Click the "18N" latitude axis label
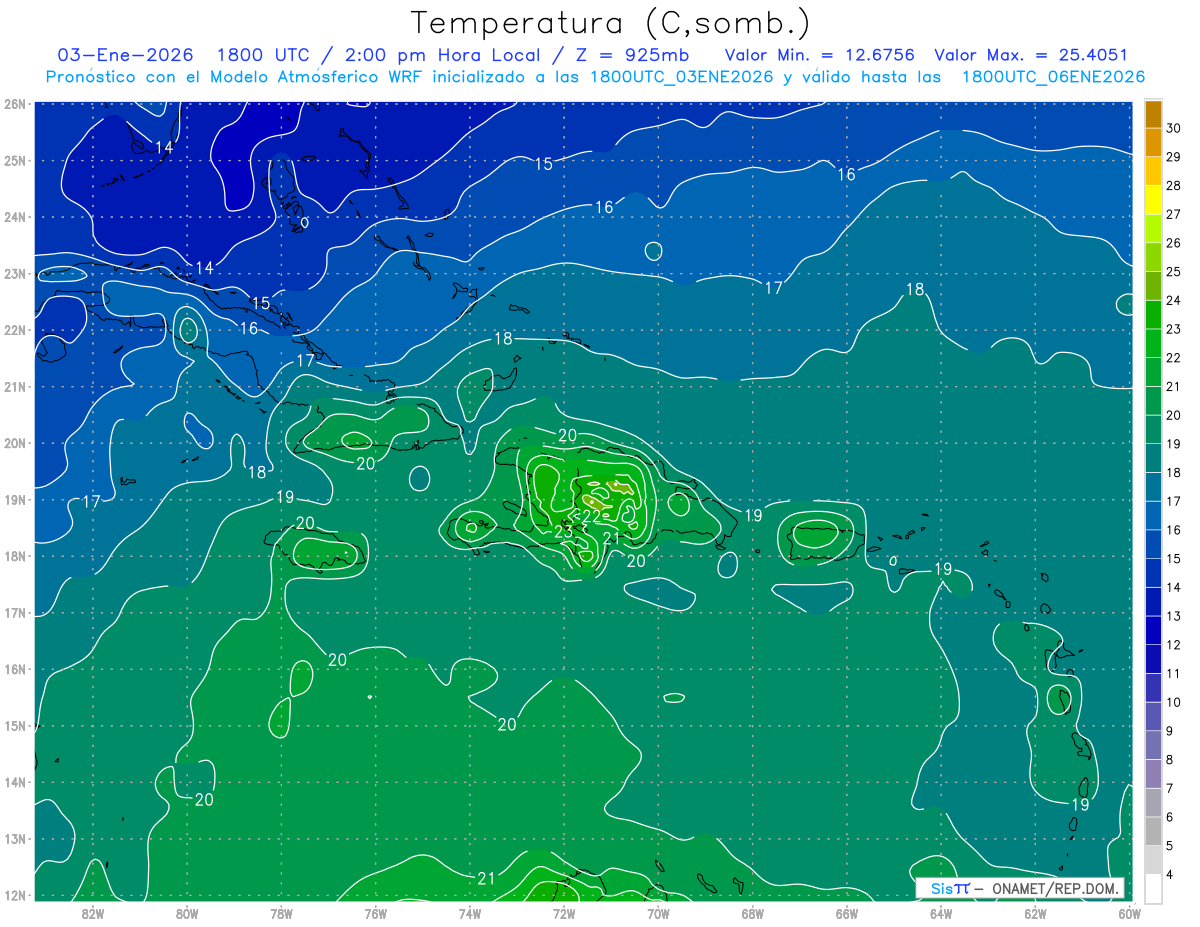 (15, 556)
